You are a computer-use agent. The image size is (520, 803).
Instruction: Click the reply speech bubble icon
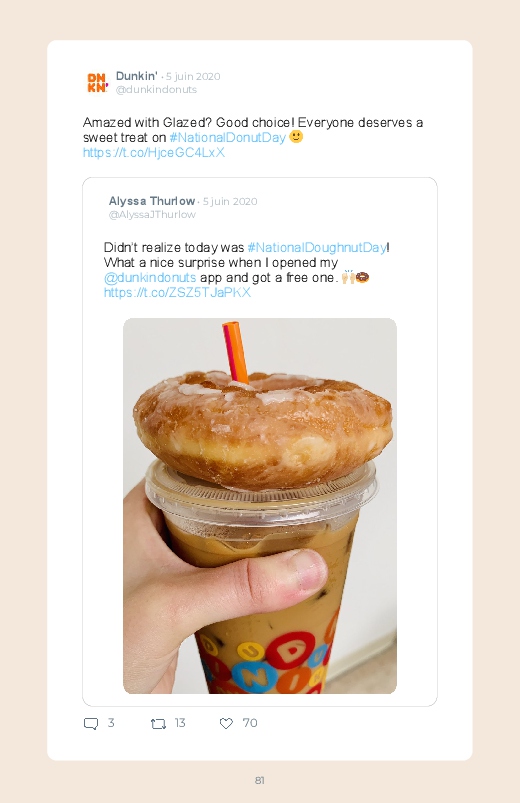91,724
